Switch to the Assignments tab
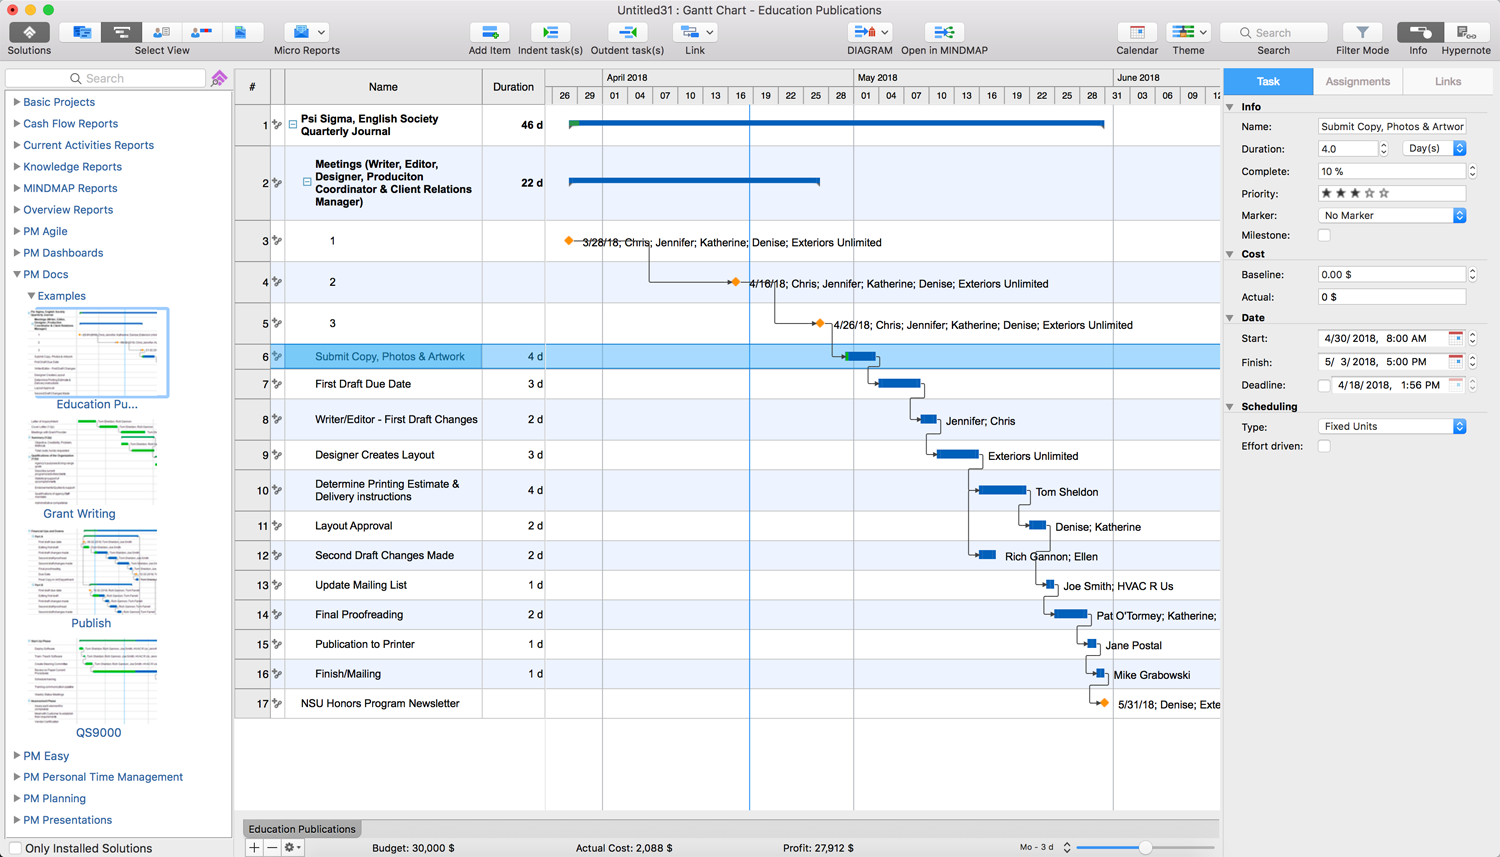The height and width of the screenshot is (857, 1500). pos(1357,82)
